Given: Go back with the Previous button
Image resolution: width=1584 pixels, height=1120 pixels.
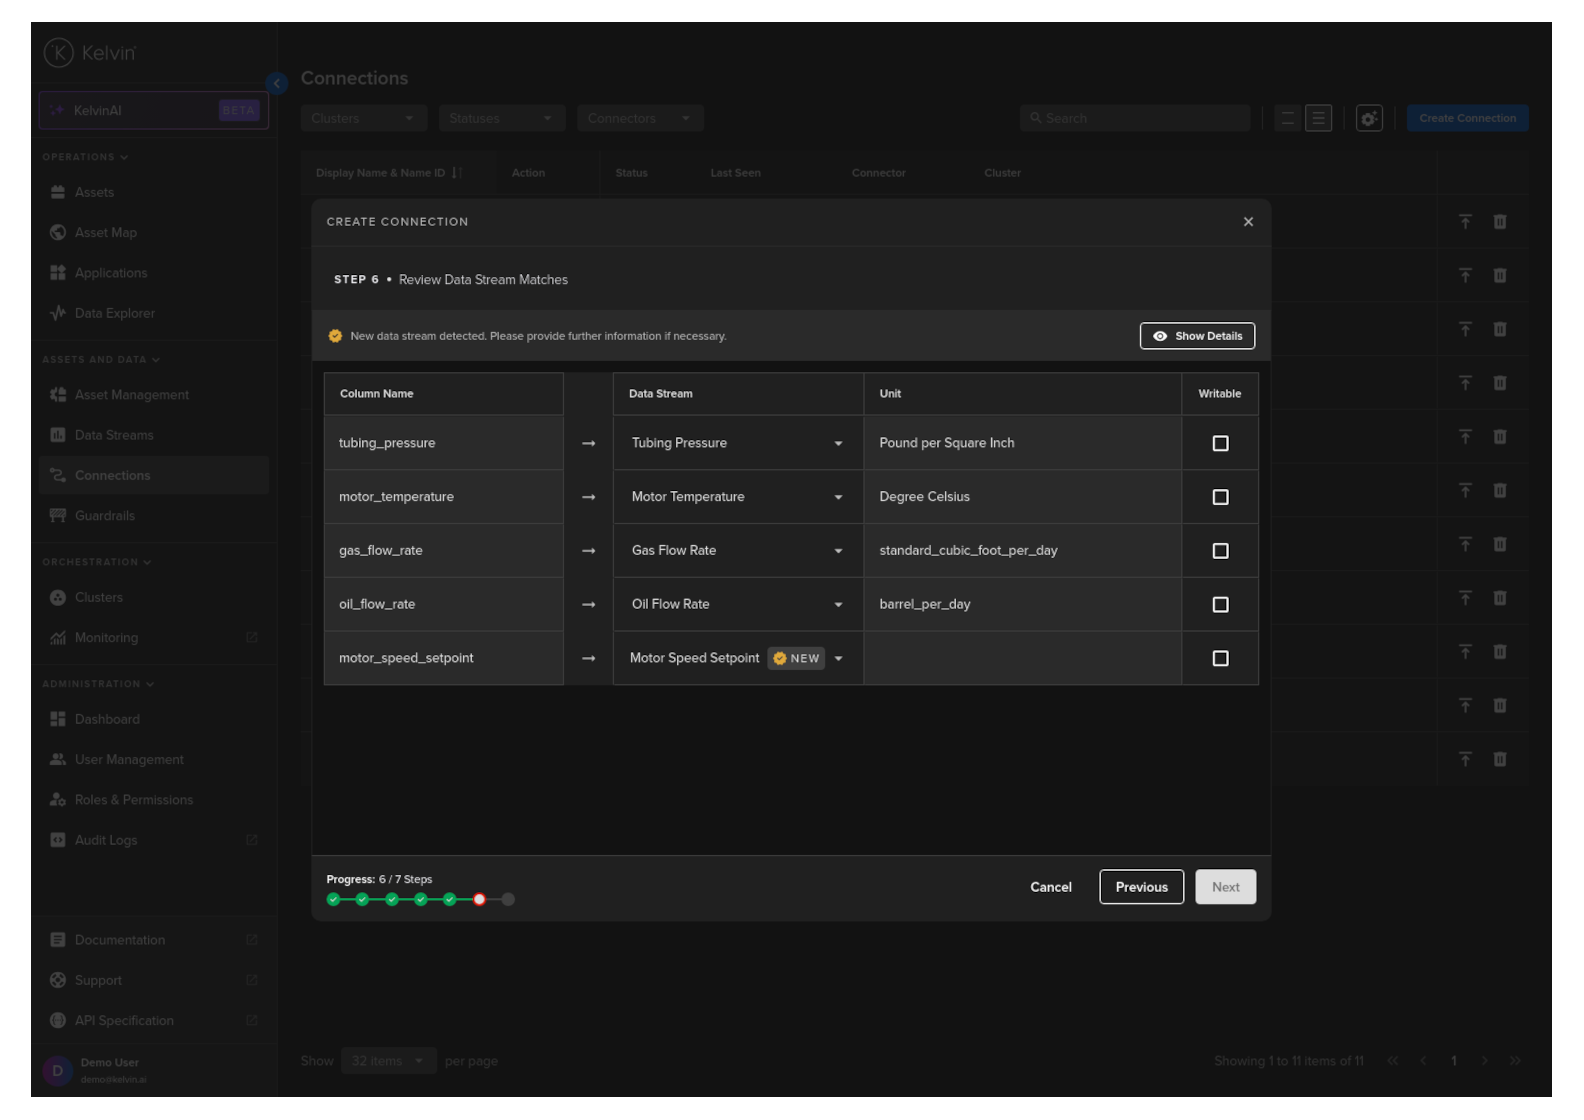Looking at the screenshot, I should coord(1141,887).
